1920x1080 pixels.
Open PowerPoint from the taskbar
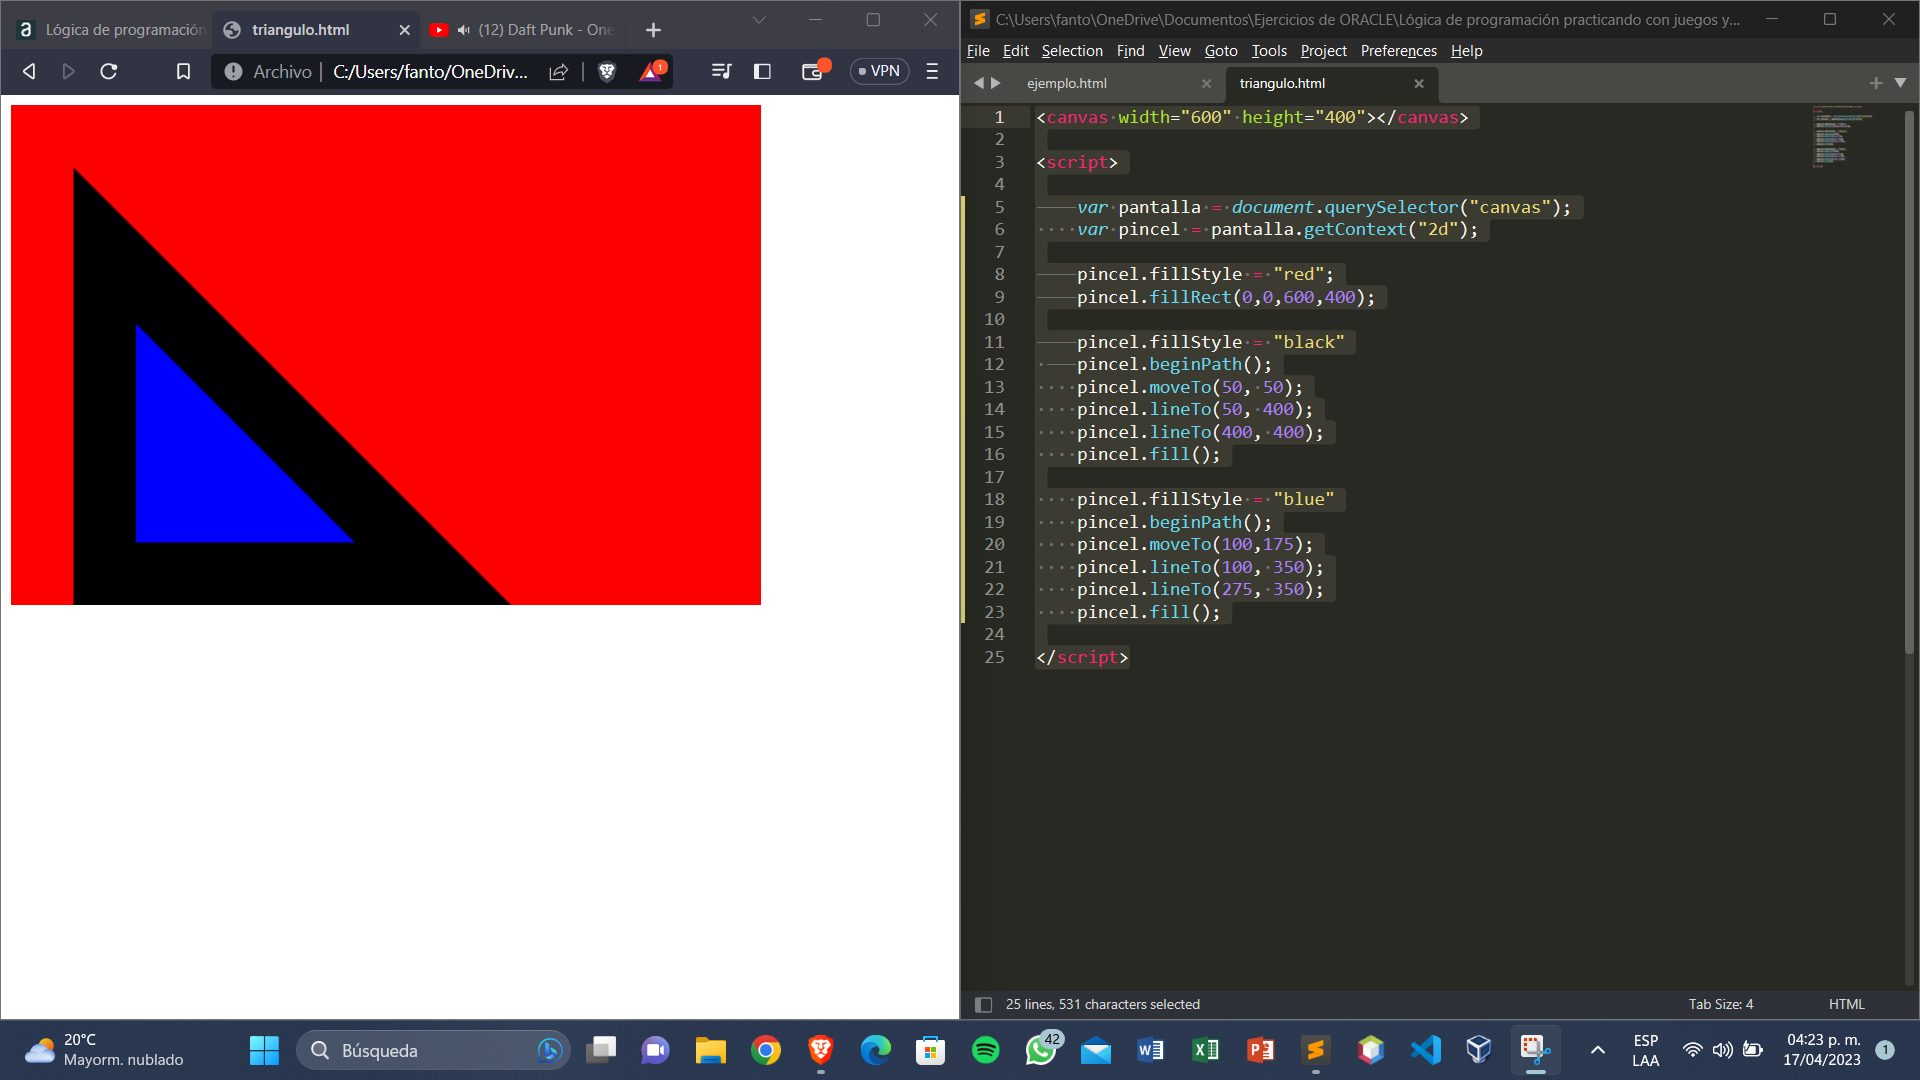pyautogui.click(x=1261, y=1050)
